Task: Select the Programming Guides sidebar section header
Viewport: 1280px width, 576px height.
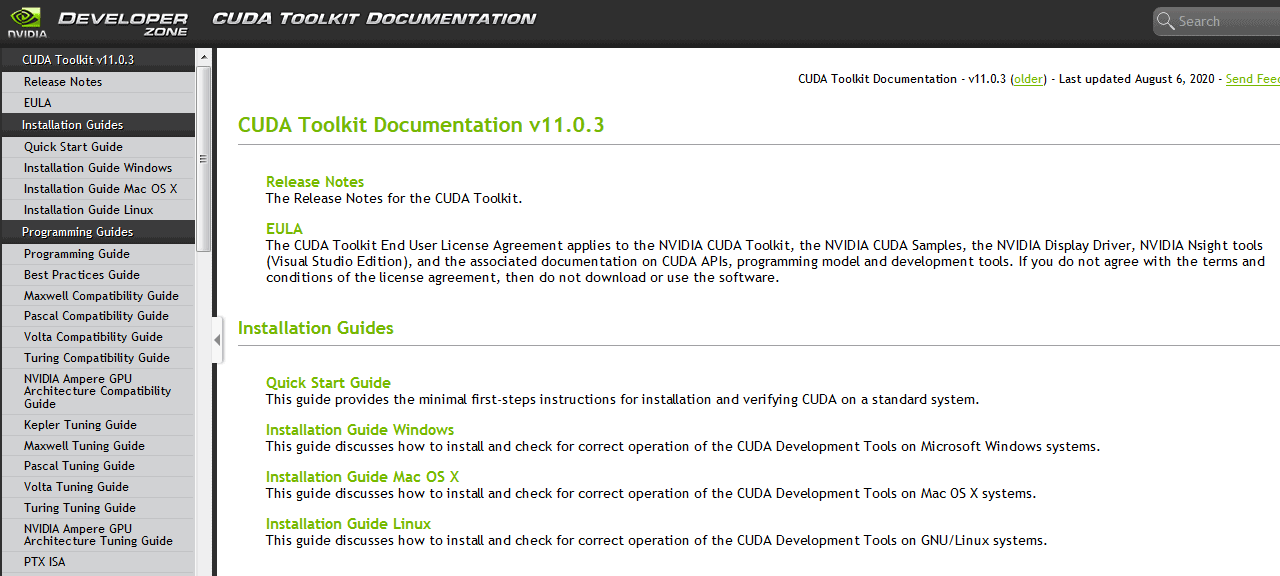Action: pyautogui.click(x=98, y=232)
